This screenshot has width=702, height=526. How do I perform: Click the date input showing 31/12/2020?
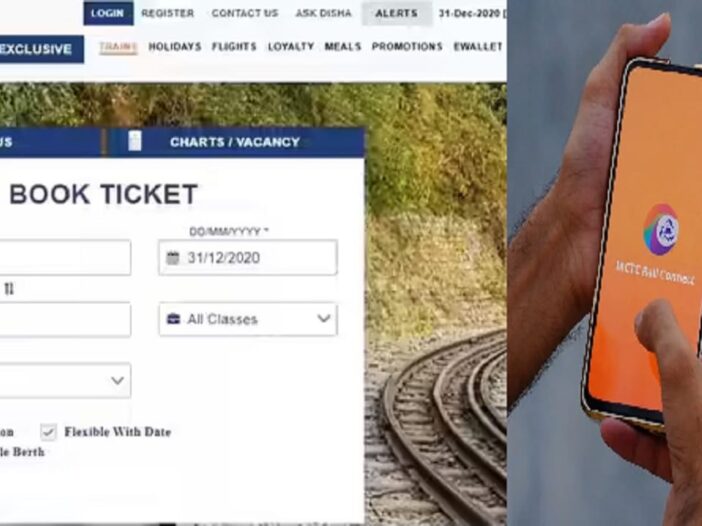[x=248, y=258]
